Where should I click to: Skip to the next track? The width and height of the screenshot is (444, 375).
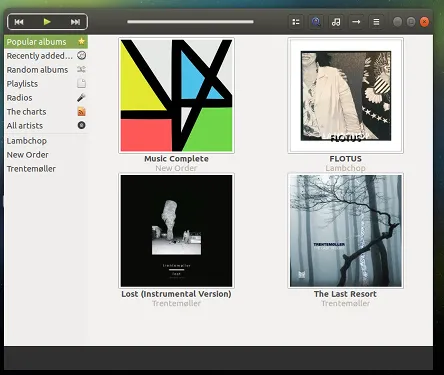point(75,22)
